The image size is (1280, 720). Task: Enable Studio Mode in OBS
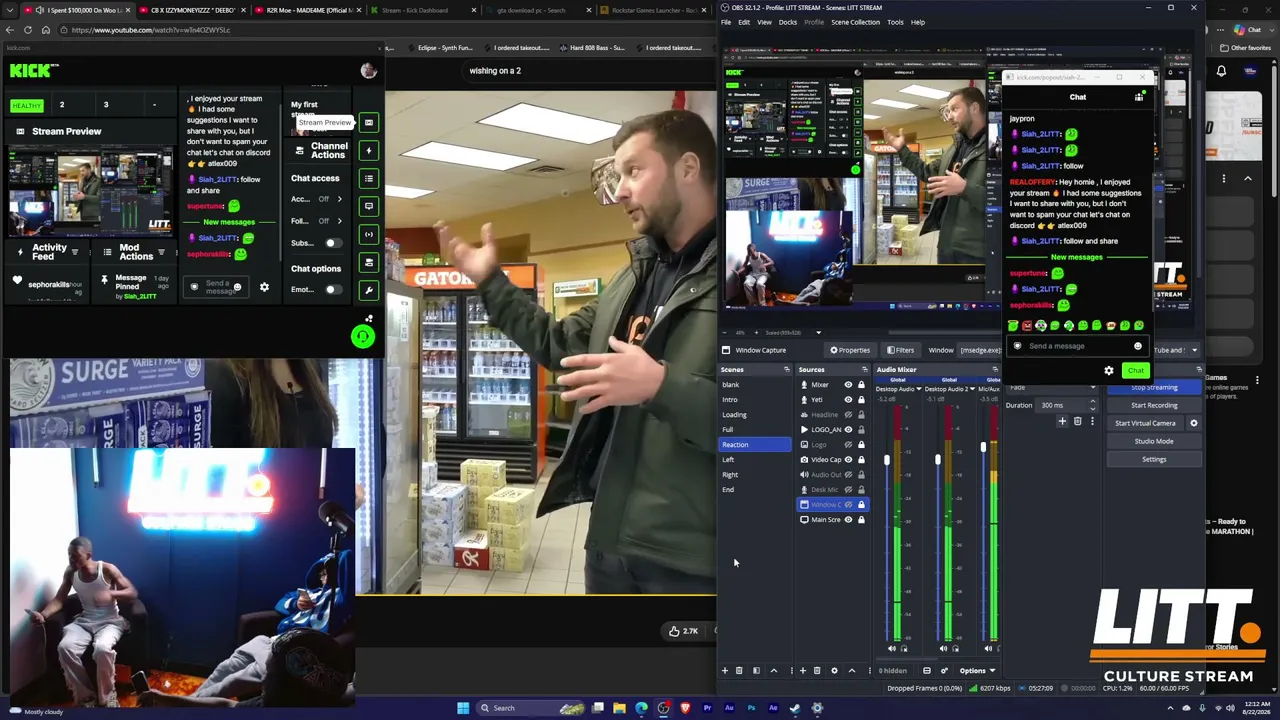(x=1154, y=441)
